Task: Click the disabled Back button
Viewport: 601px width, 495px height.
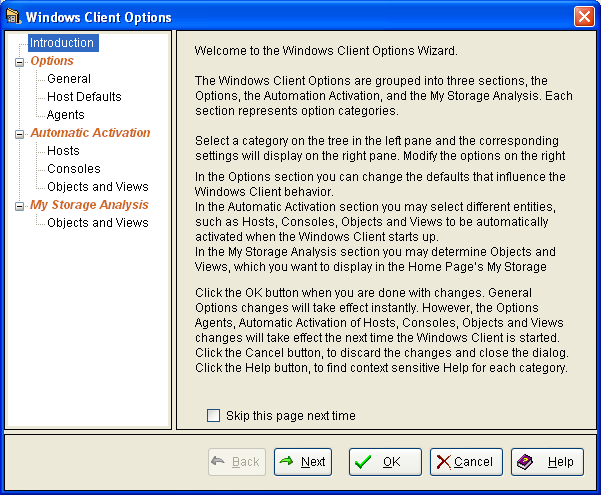Action: coord(237,462)
